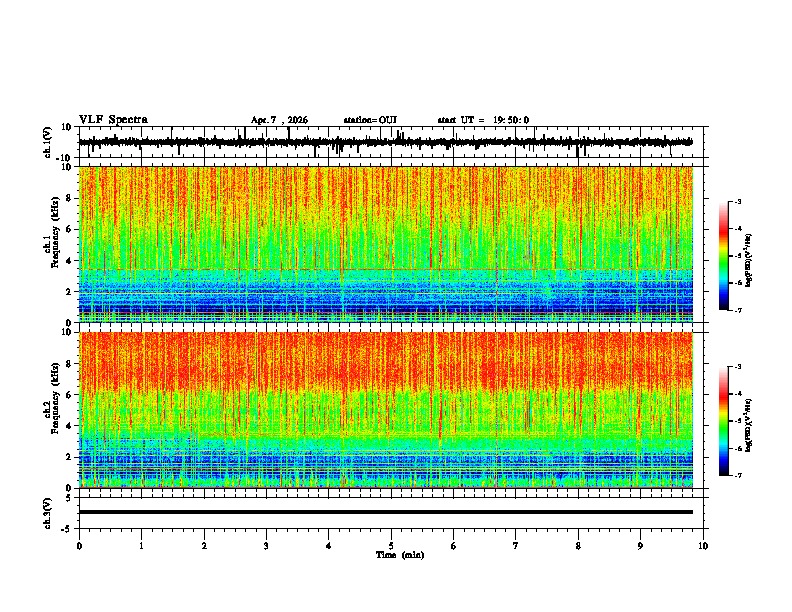Click the "Time (min)" axis label
Image resolution: width=792 pixels, height=612 pixels.
[x=400, y=555]
